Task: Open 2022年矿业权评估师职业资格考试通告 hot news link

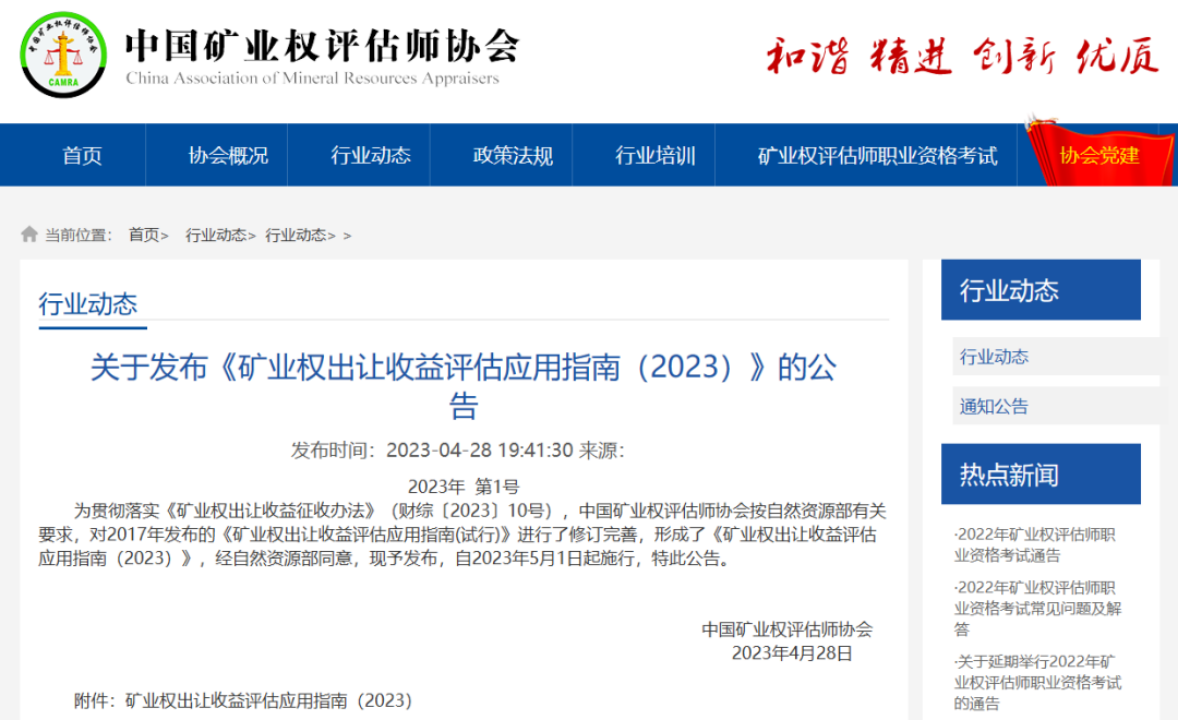Action: tap(1035, 545)
